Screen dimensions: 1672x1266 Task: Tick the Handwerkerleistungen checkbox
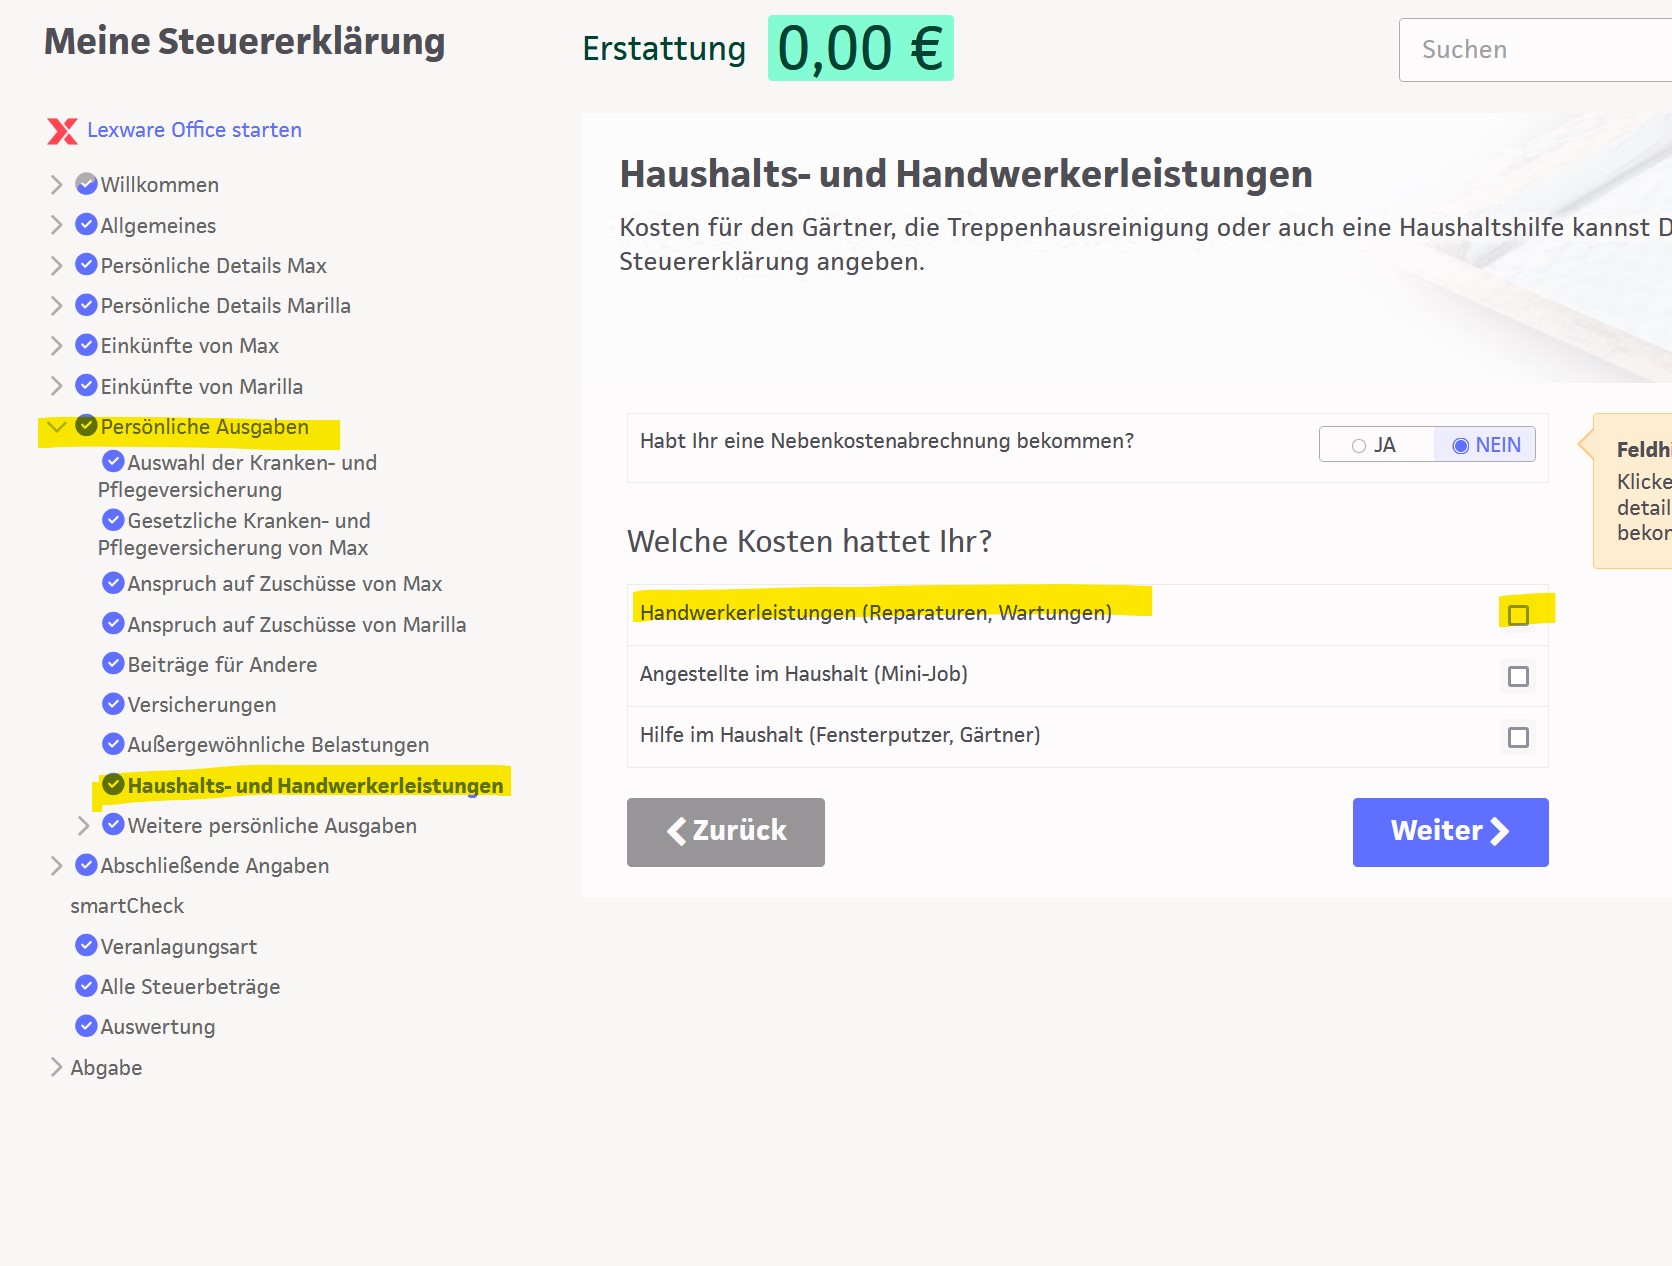pos(1518,615)
